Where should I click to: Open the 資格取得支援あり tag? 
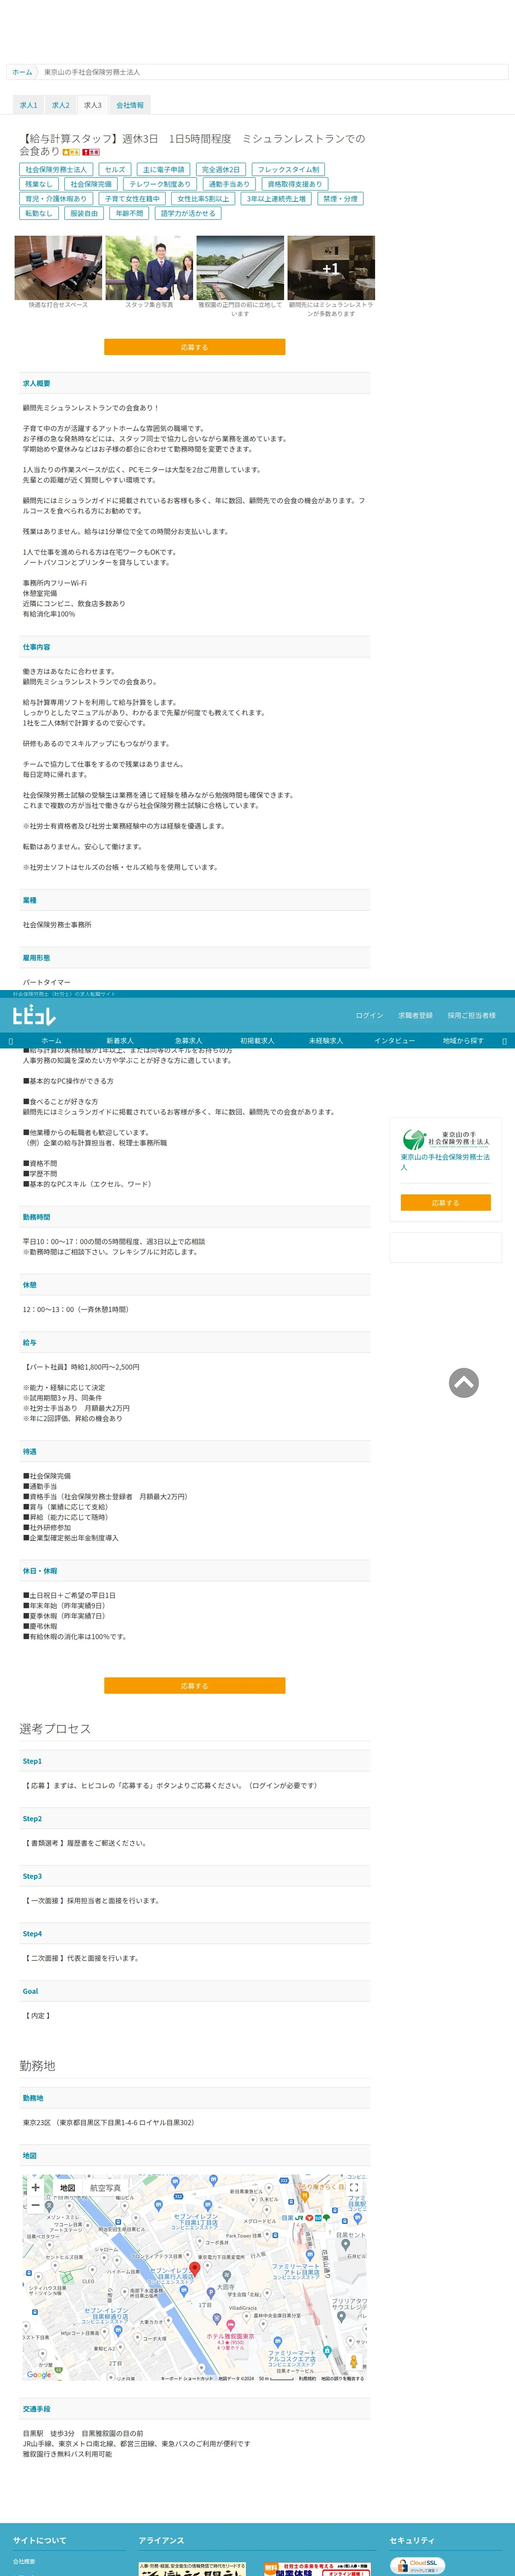coord(295,184)
